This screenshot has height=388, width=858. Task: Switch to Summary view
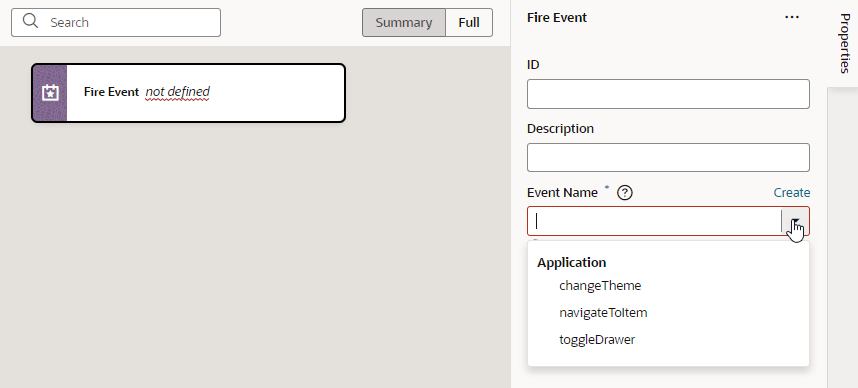[x=404, y=22]
